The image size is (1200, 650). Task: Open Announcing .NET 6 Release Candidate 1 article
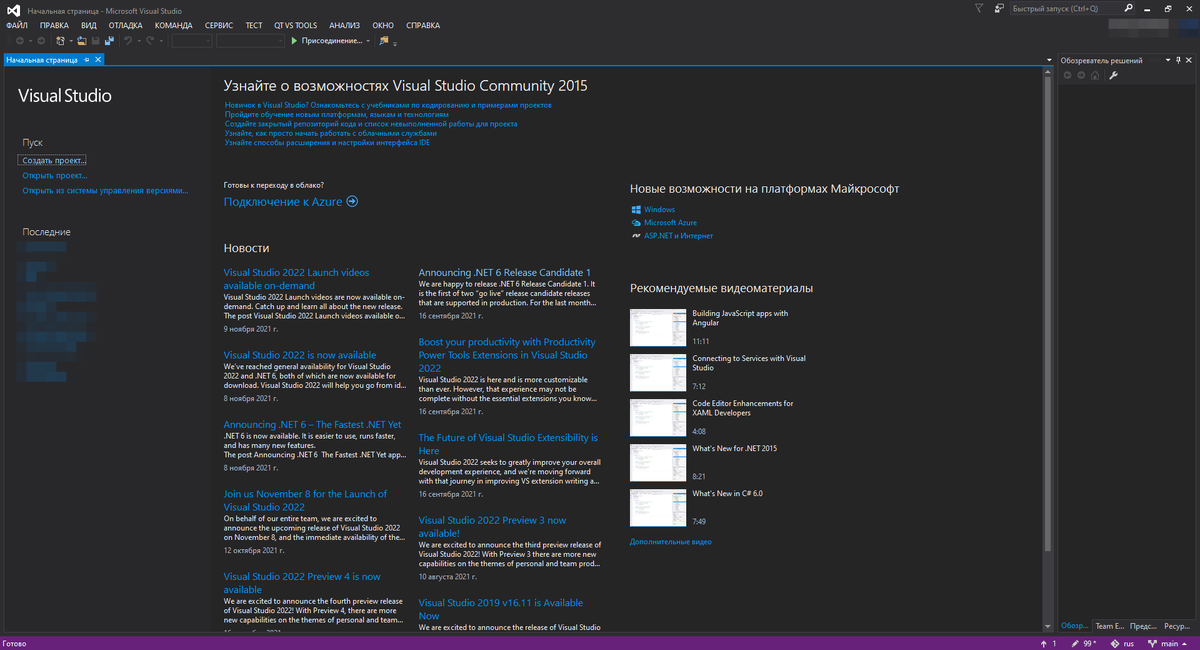tap(505, 272)
